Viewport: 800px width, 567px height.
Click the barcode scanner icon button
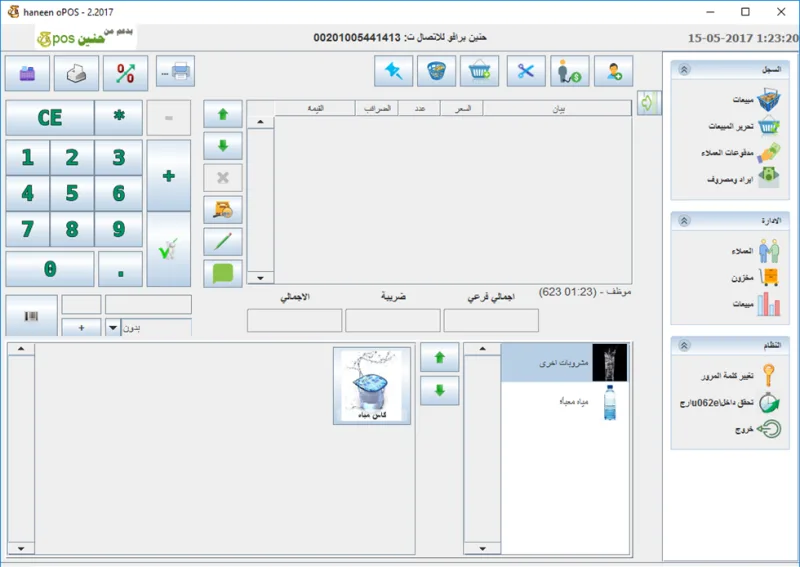(x=32, y=316)
